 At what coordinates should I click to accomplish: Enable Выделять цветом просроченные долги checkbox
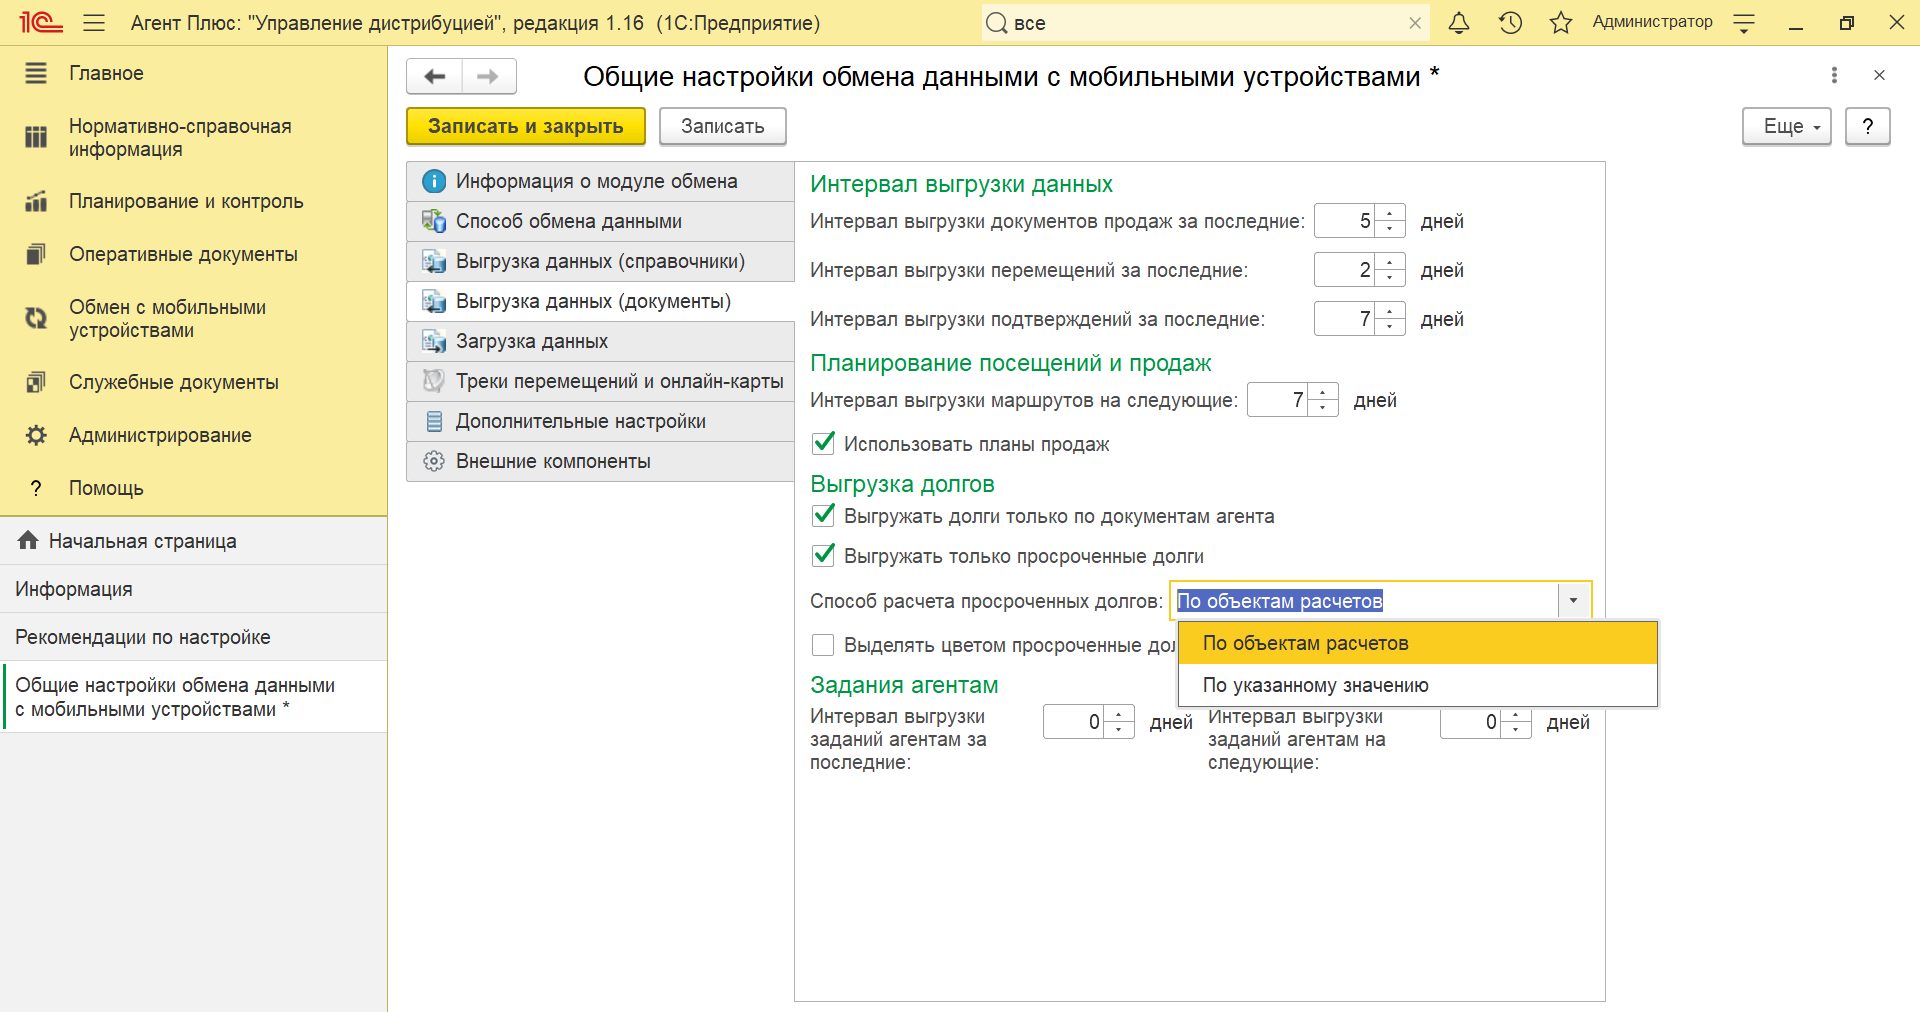point(824,645)
